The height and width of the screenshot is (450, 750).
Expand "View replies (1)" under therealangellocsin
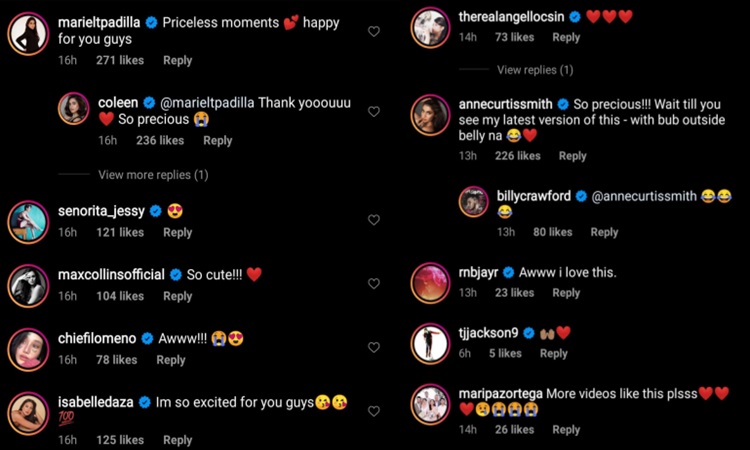(535, 70)
